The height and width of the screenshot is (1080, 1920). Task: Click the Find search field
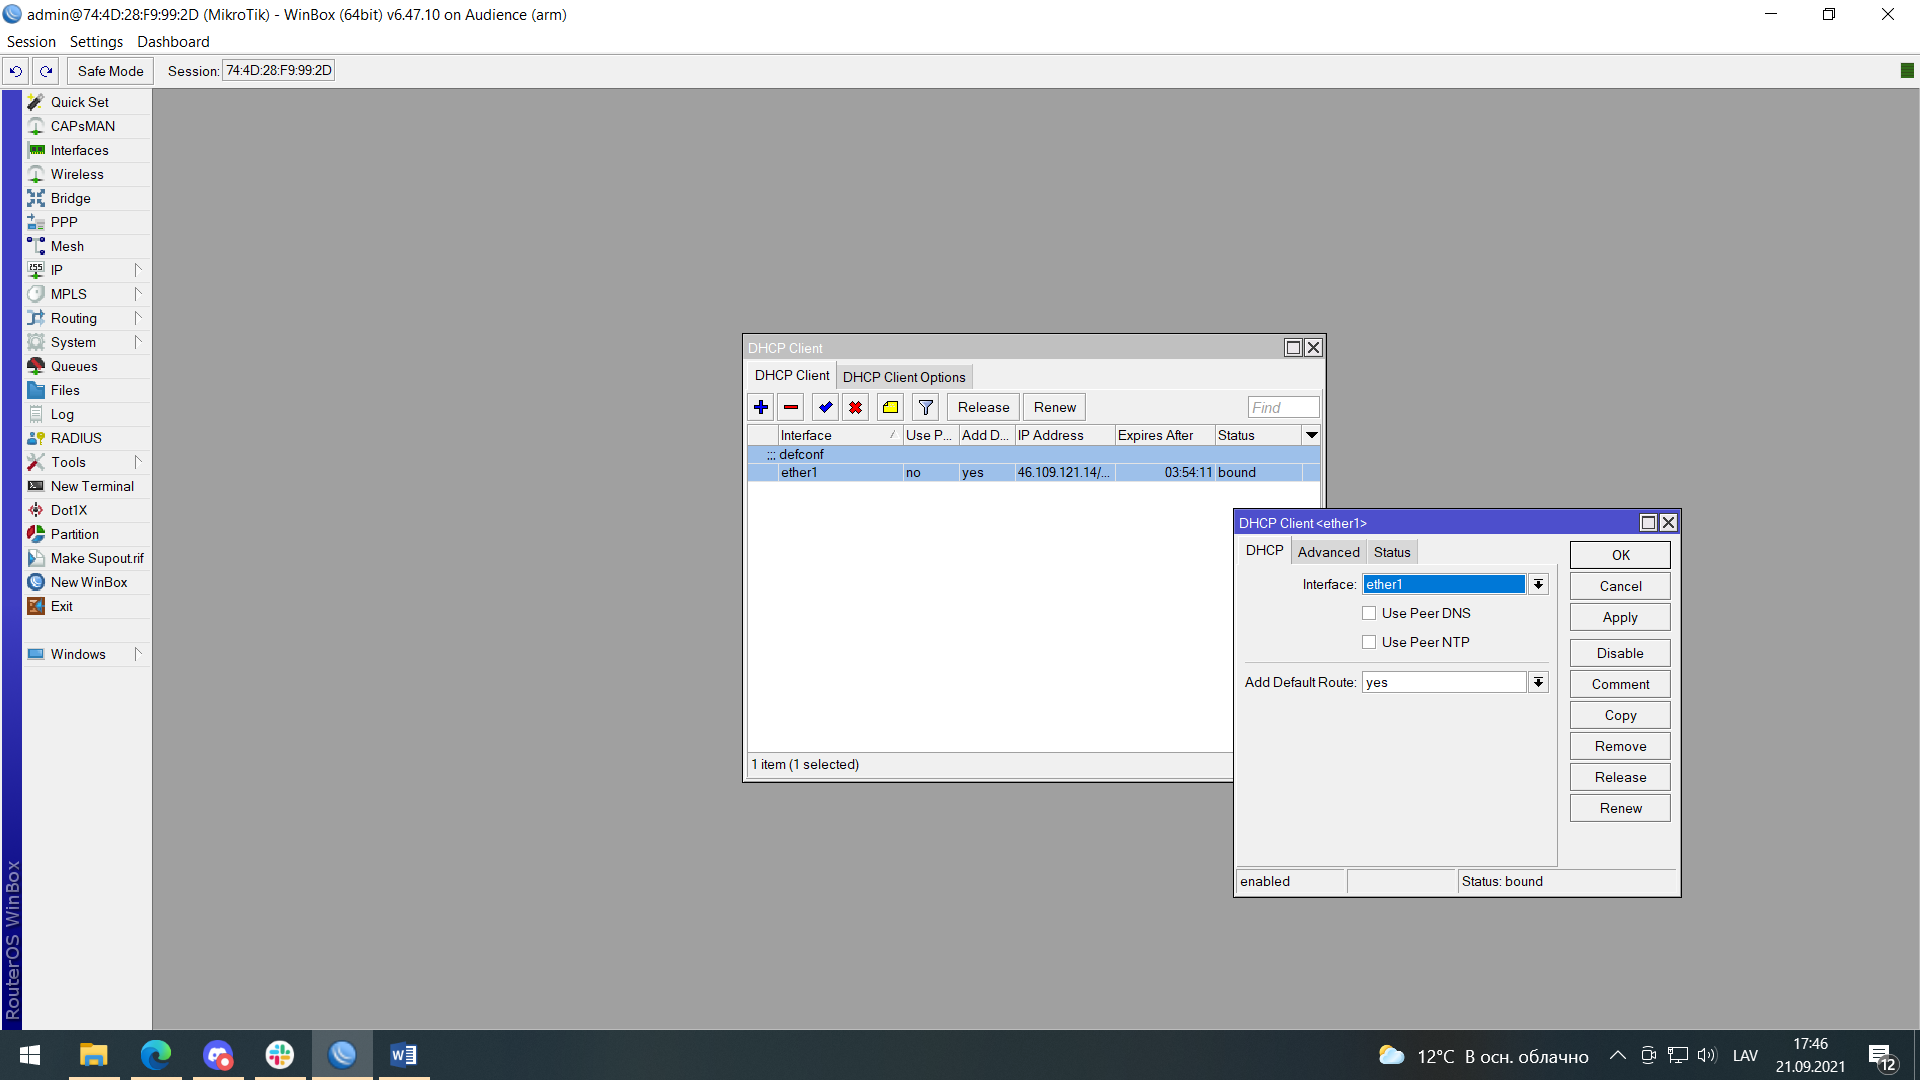tap(1283, 407)
